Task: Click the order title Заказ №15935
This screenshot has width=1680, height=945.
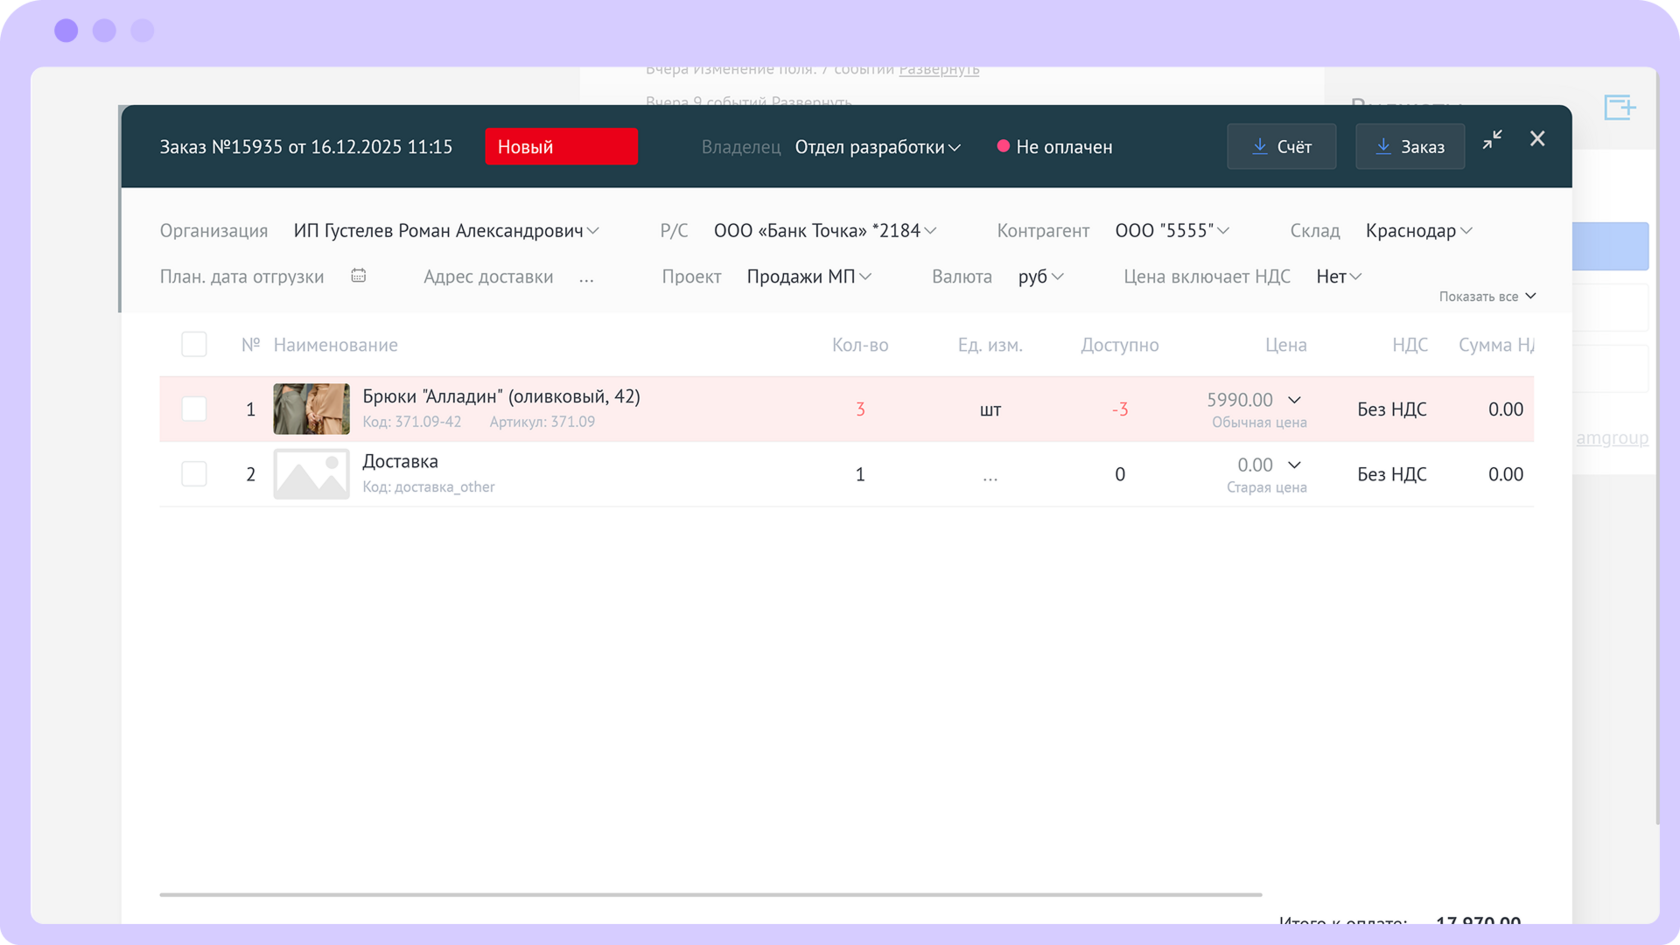Action: [306, 147]
